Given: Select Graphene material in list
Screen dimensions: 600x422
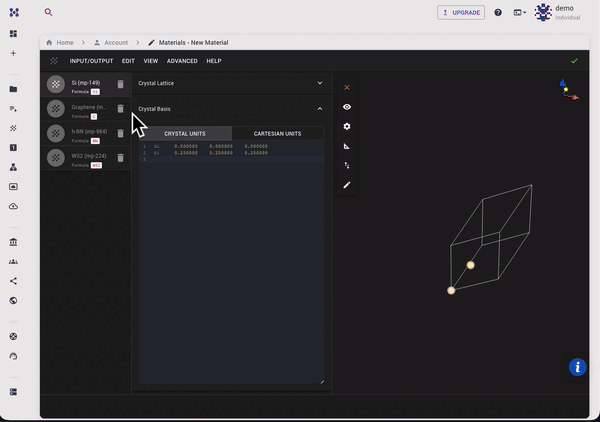Looking at the screenshot, I should pos(85,109).
